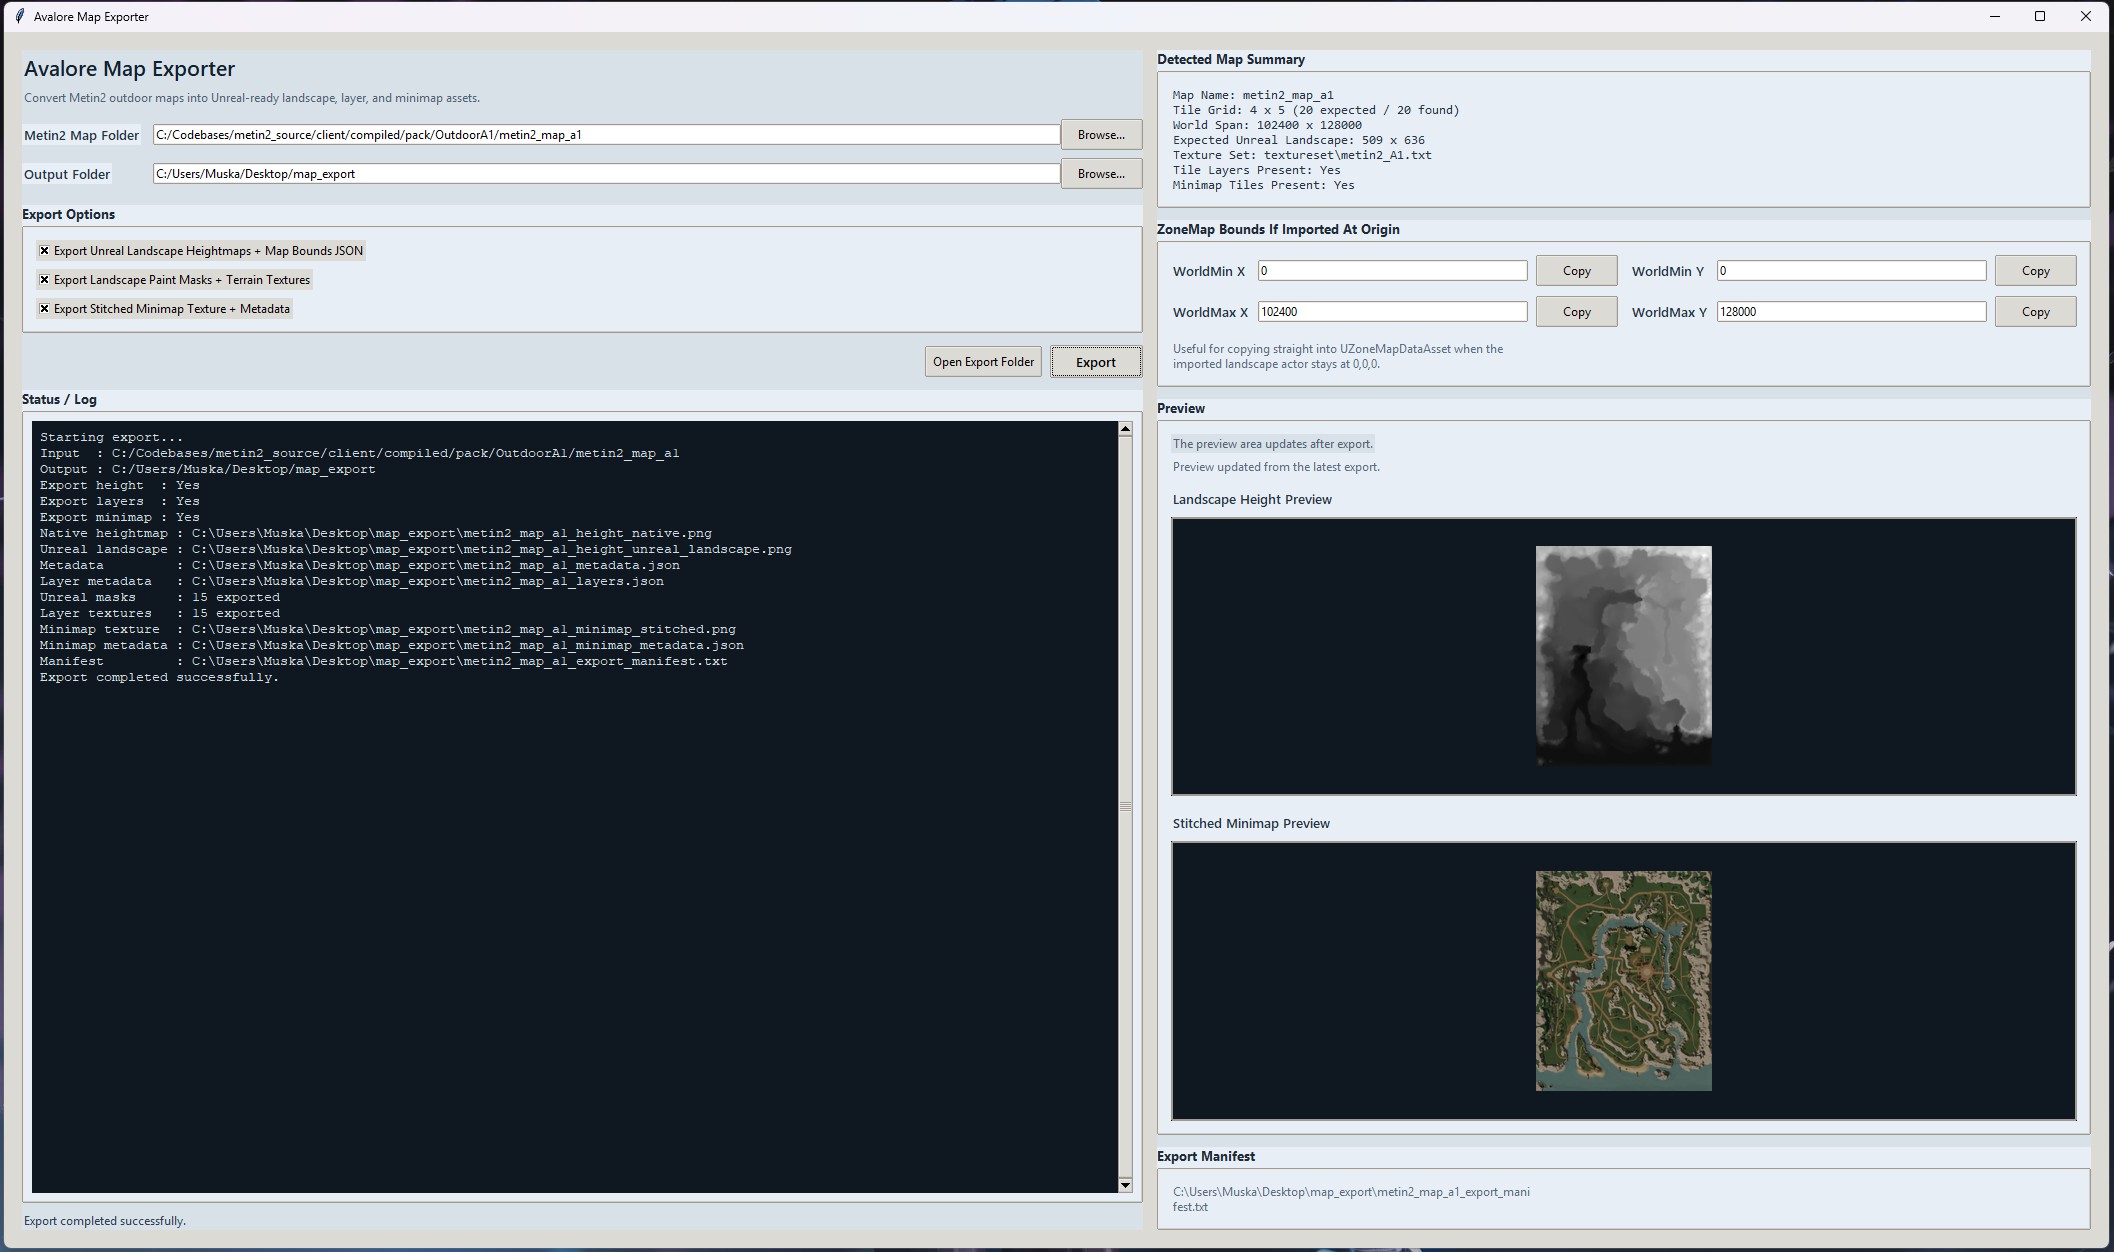
Task: Click the WorldMax X input field
Action: pos(1392,311)
